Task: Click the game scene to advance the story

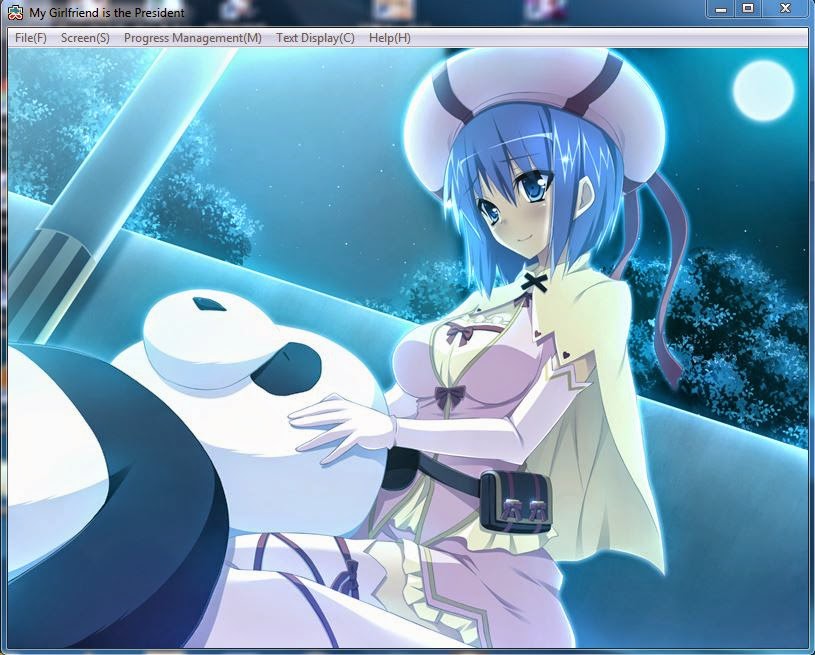Action: tap(408, 348)
